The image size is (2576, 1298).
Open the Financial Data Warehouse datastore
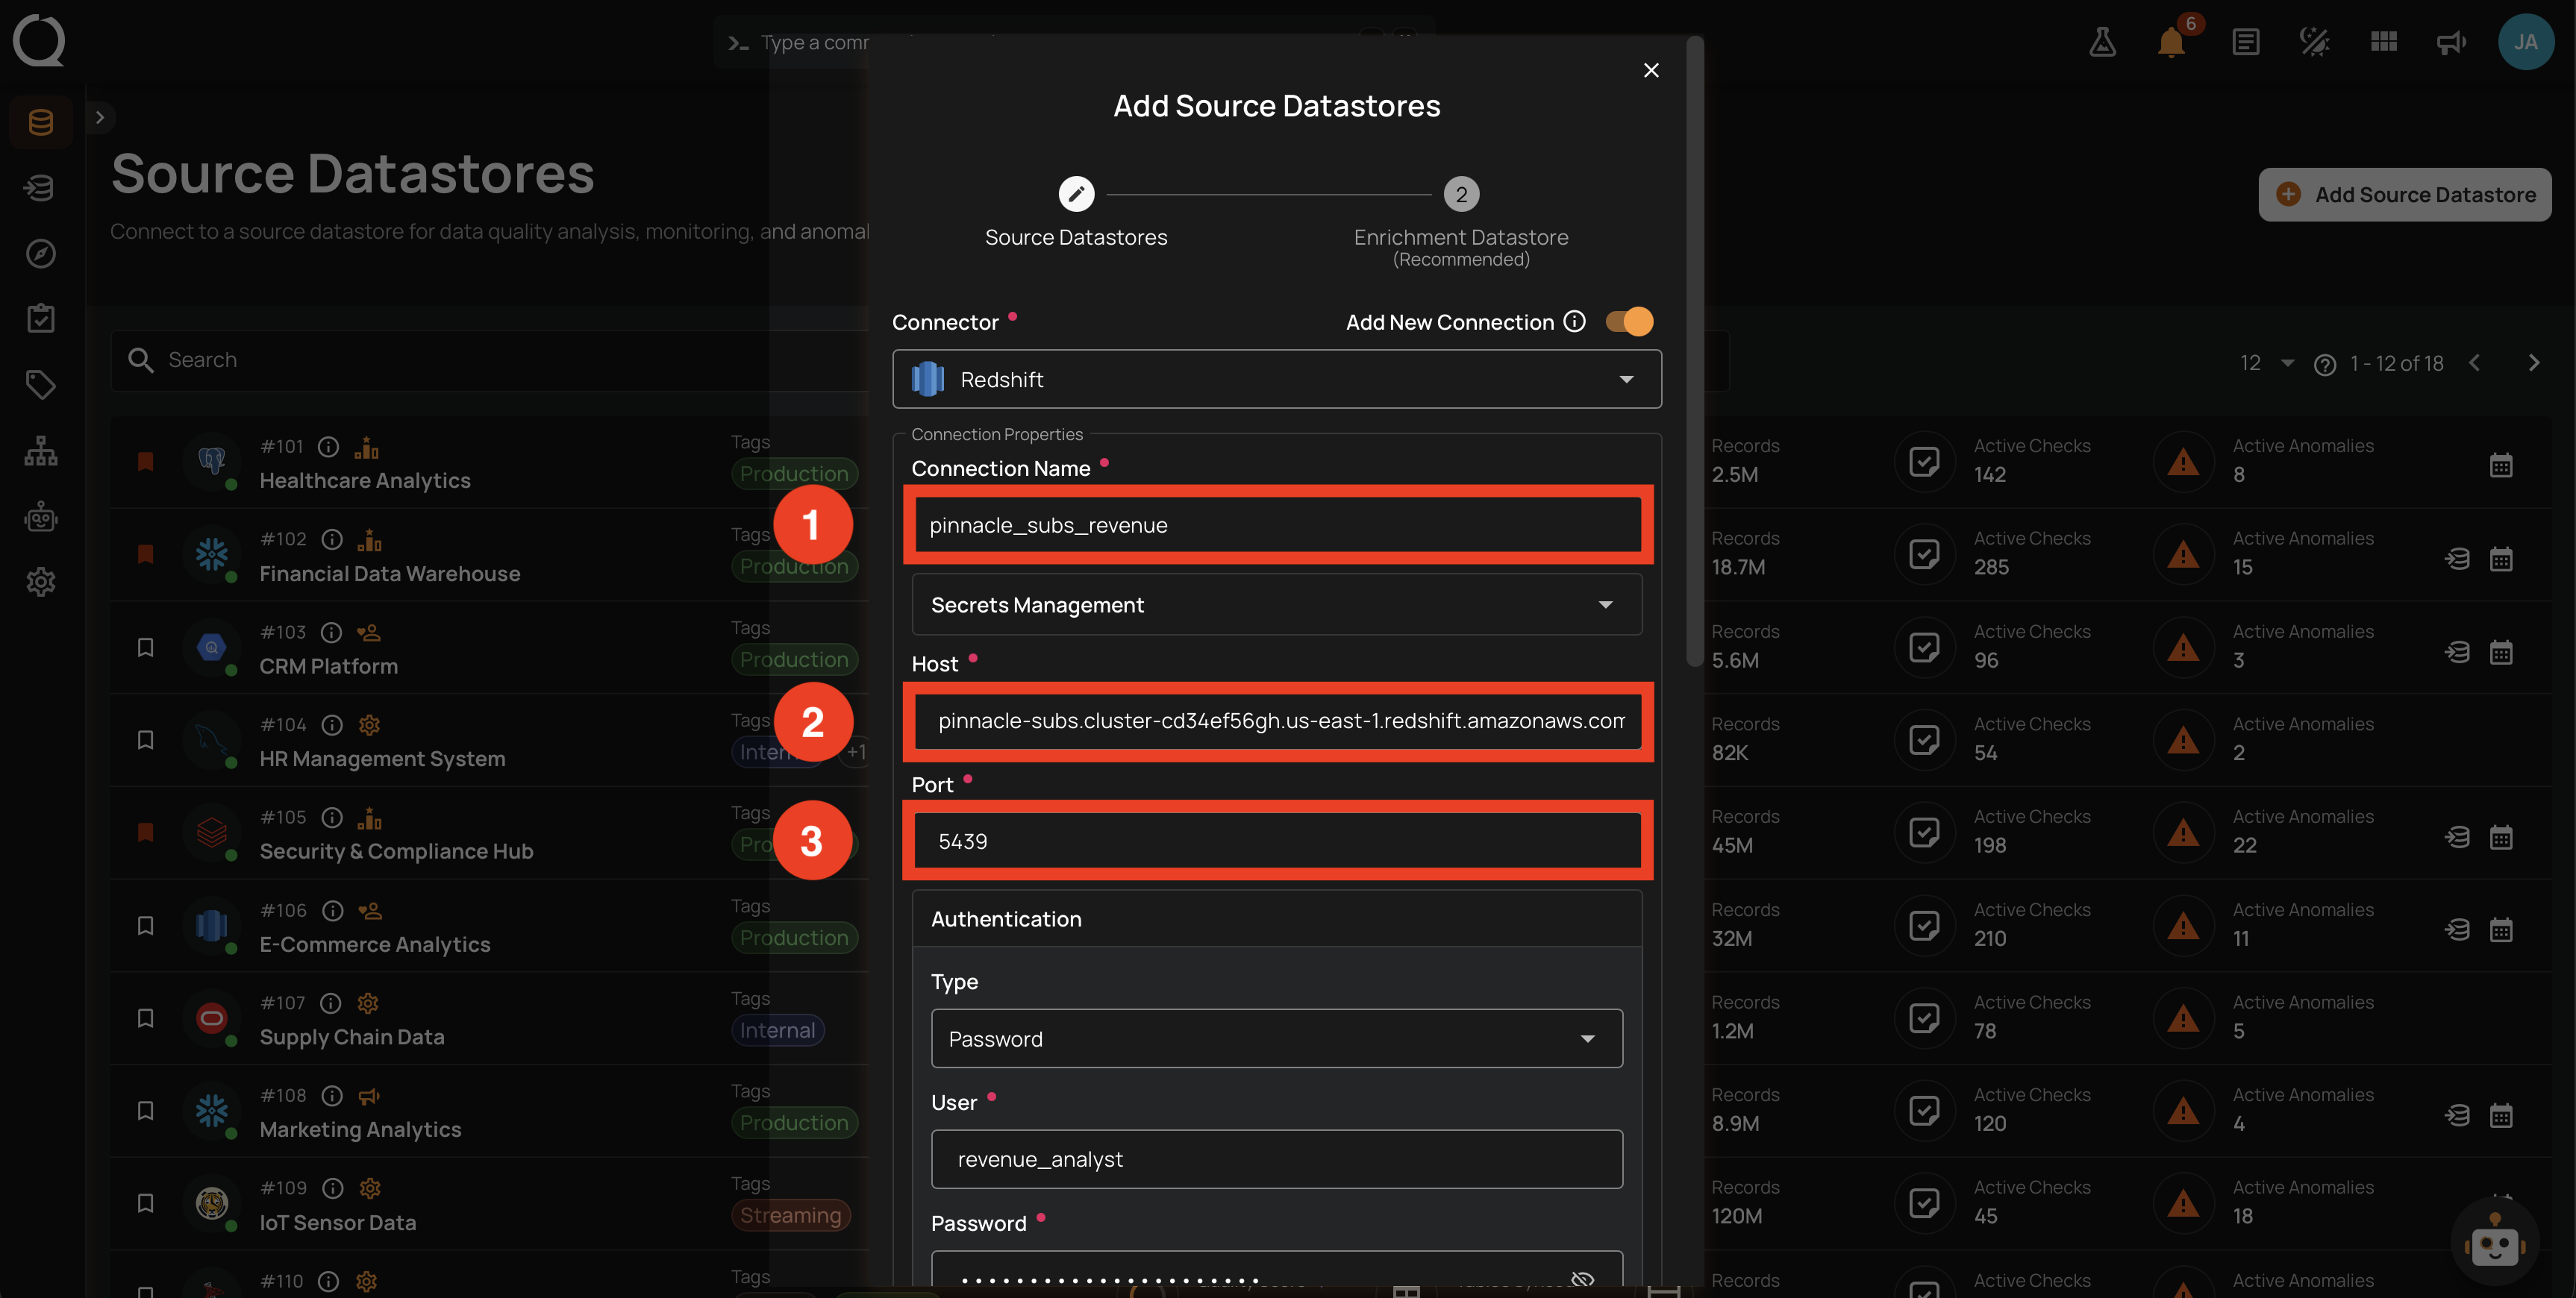390,574
